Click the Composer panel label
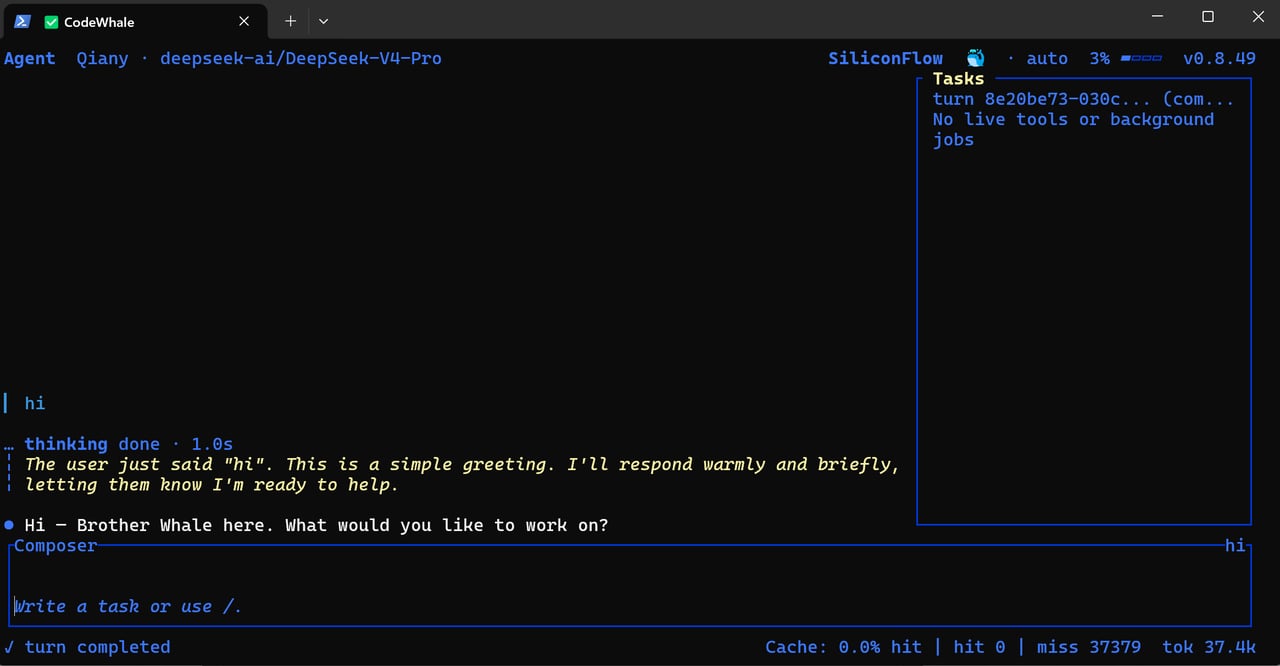This screenshot has height=666, width=1280. (x=55, y=545)
